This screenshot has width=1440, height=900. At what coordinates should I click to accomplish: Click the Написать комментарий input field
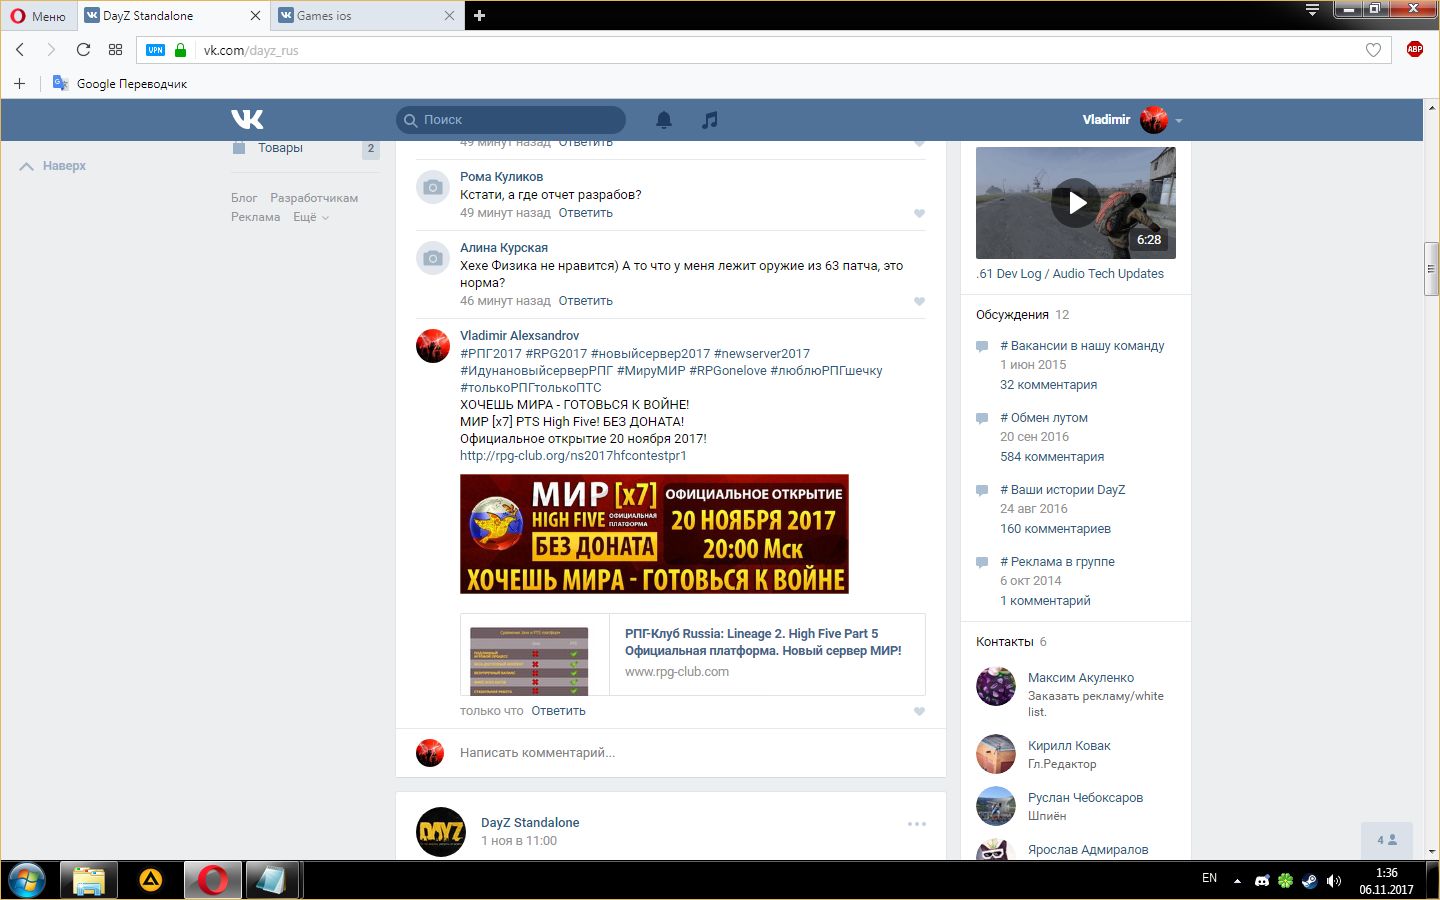coord(680,753)
